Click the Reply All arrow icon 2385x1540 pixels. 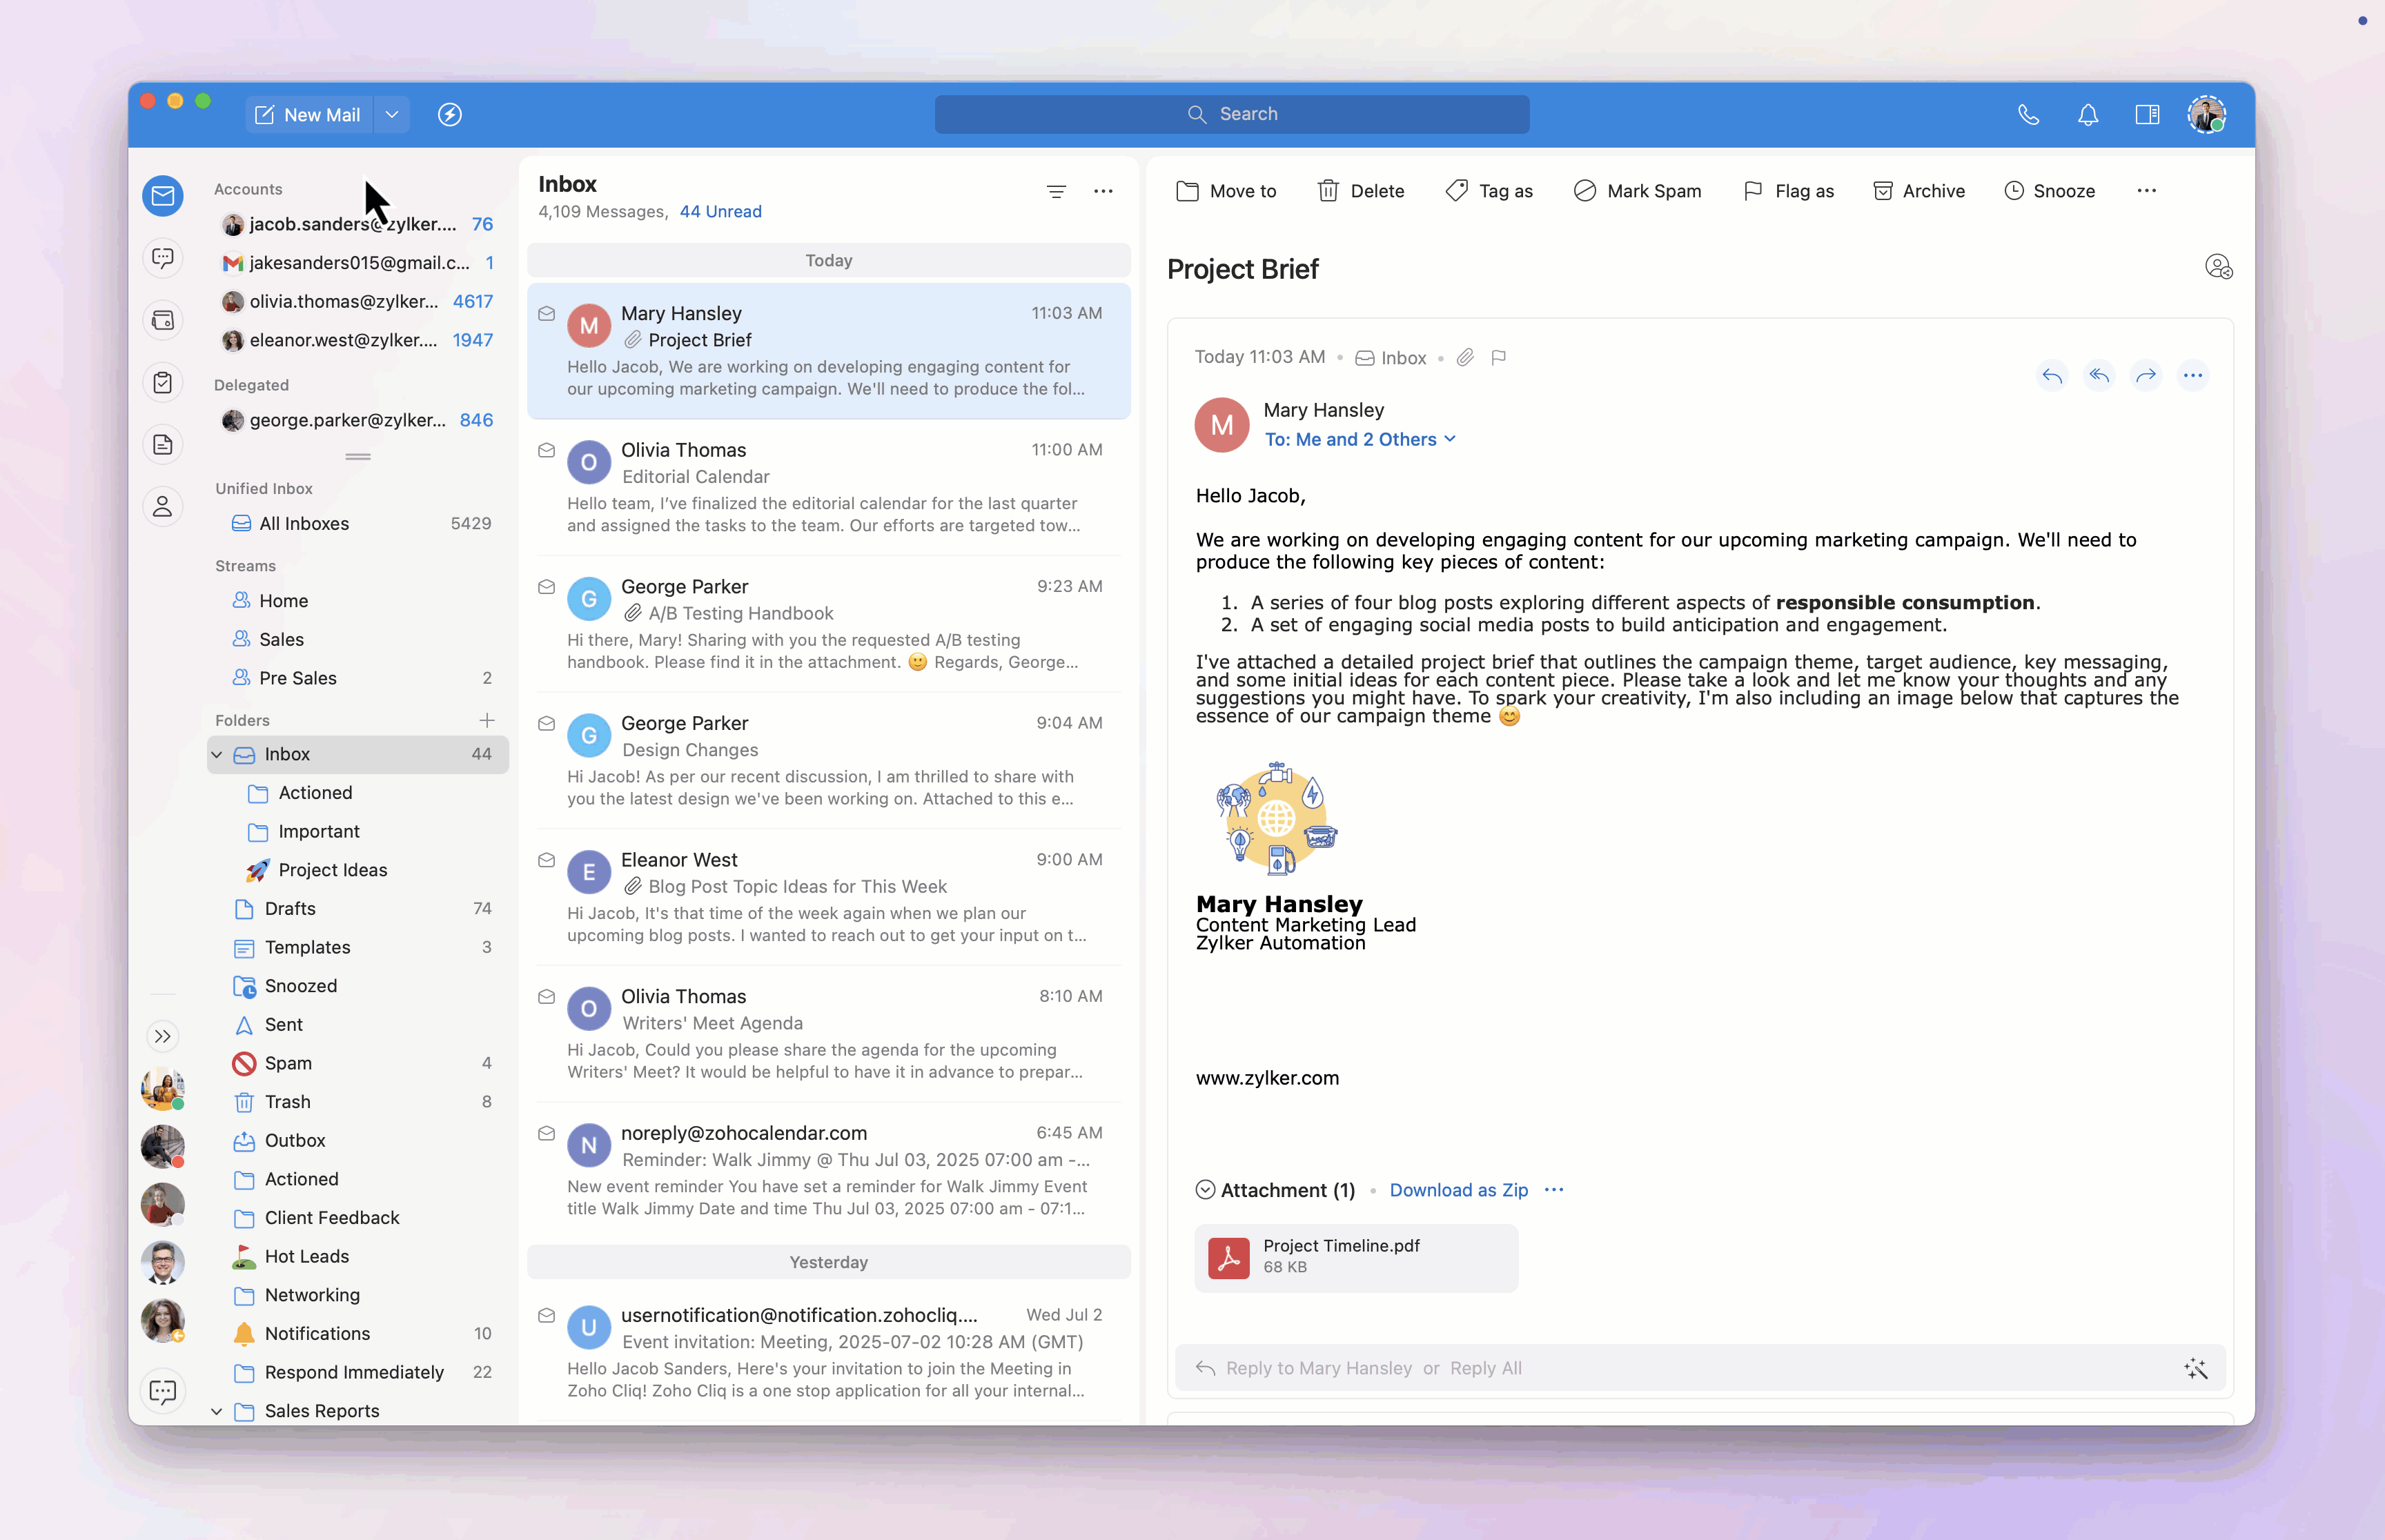2098,376
